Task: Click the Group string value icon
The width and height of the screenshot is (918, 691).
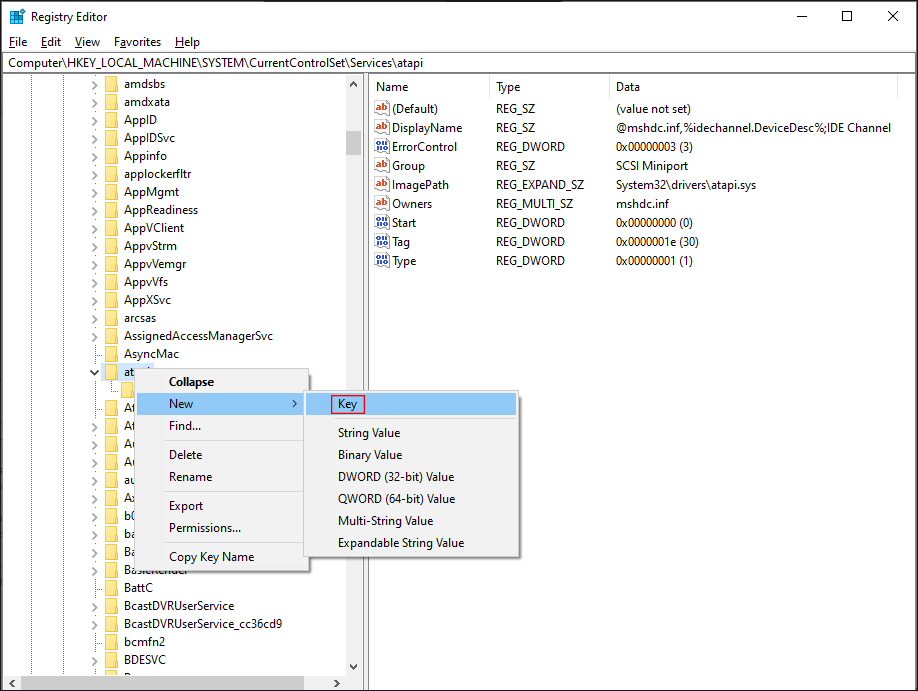Action: coord(382,165)
